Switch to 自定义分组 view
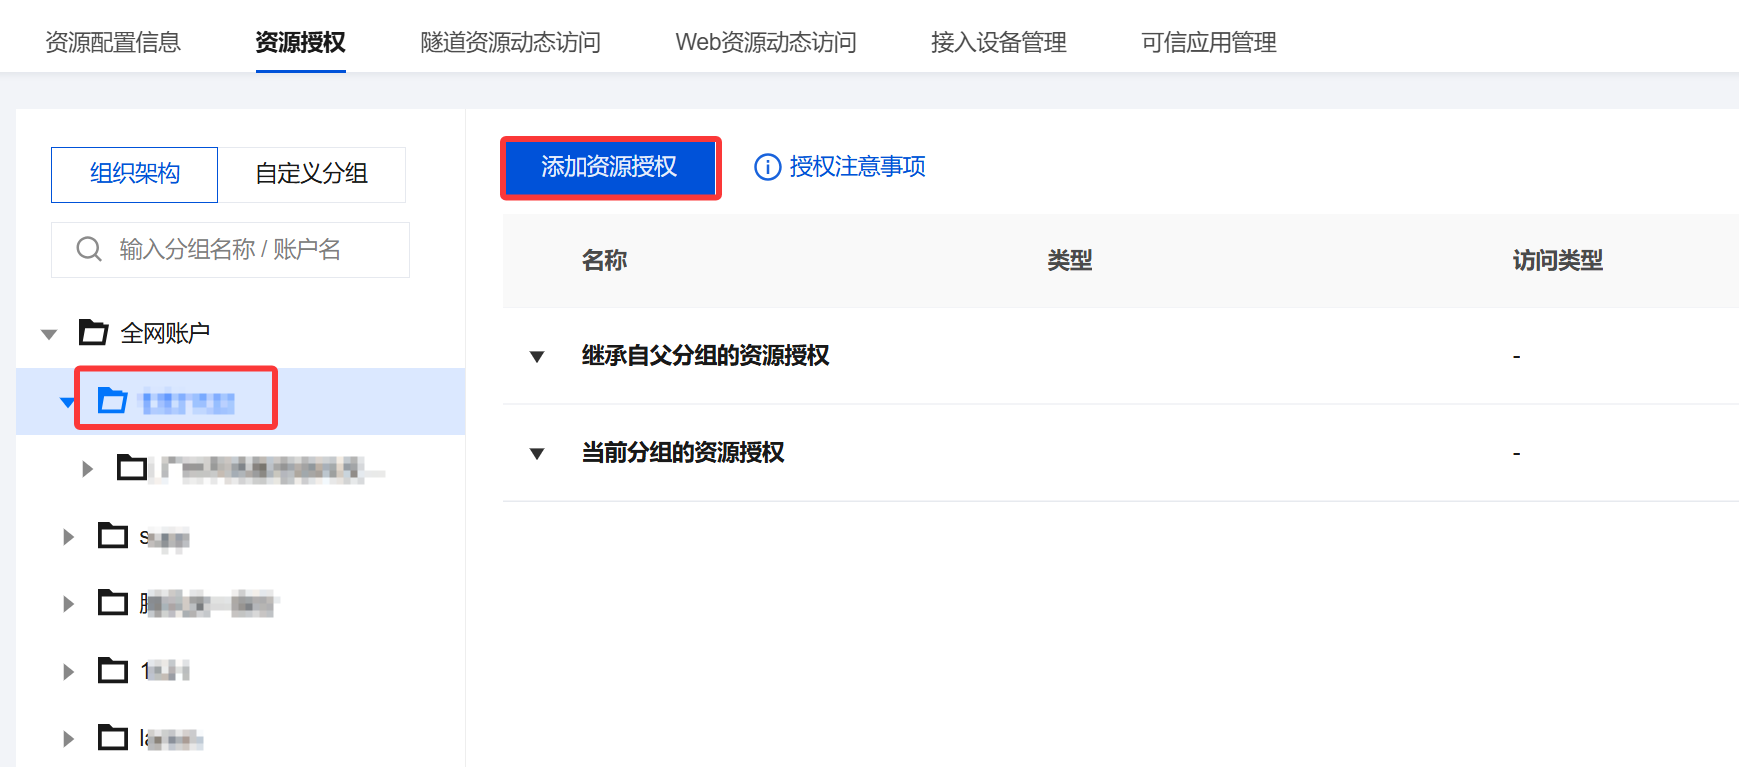The height and width of the screenshot is (767, 1739). pos(311,174)
